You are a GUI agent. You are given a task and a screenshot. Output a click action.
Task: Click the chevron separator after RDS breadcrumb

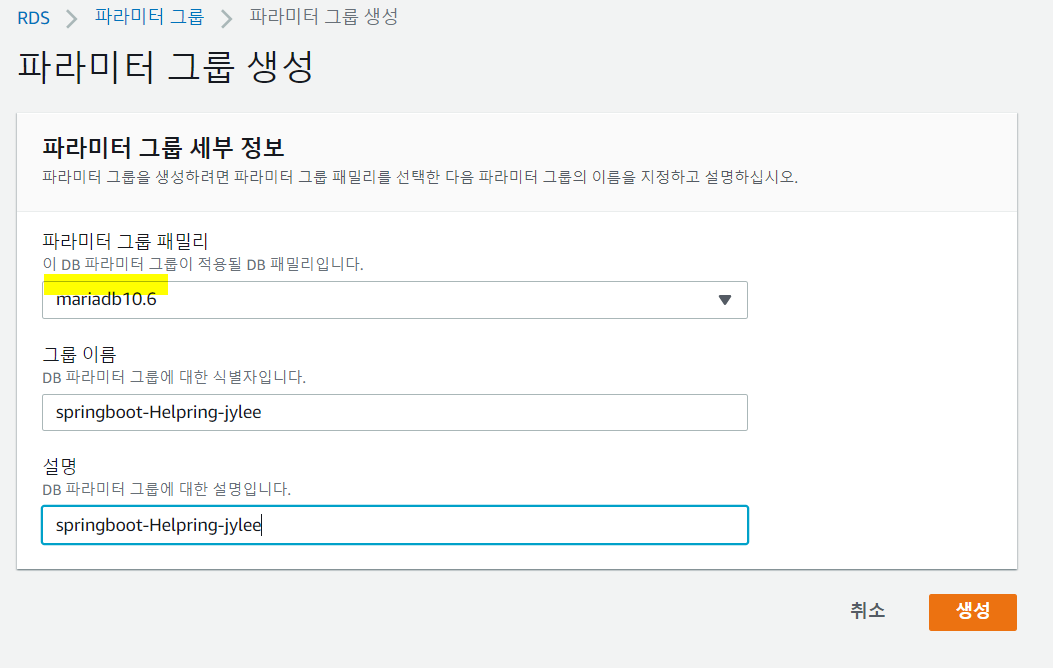[72, 18]
